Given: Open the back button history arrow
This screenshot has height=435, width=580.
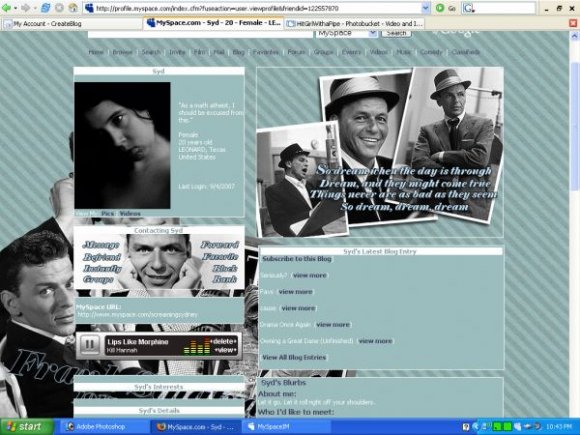Looking at the screenshot, I should point(16,8).
